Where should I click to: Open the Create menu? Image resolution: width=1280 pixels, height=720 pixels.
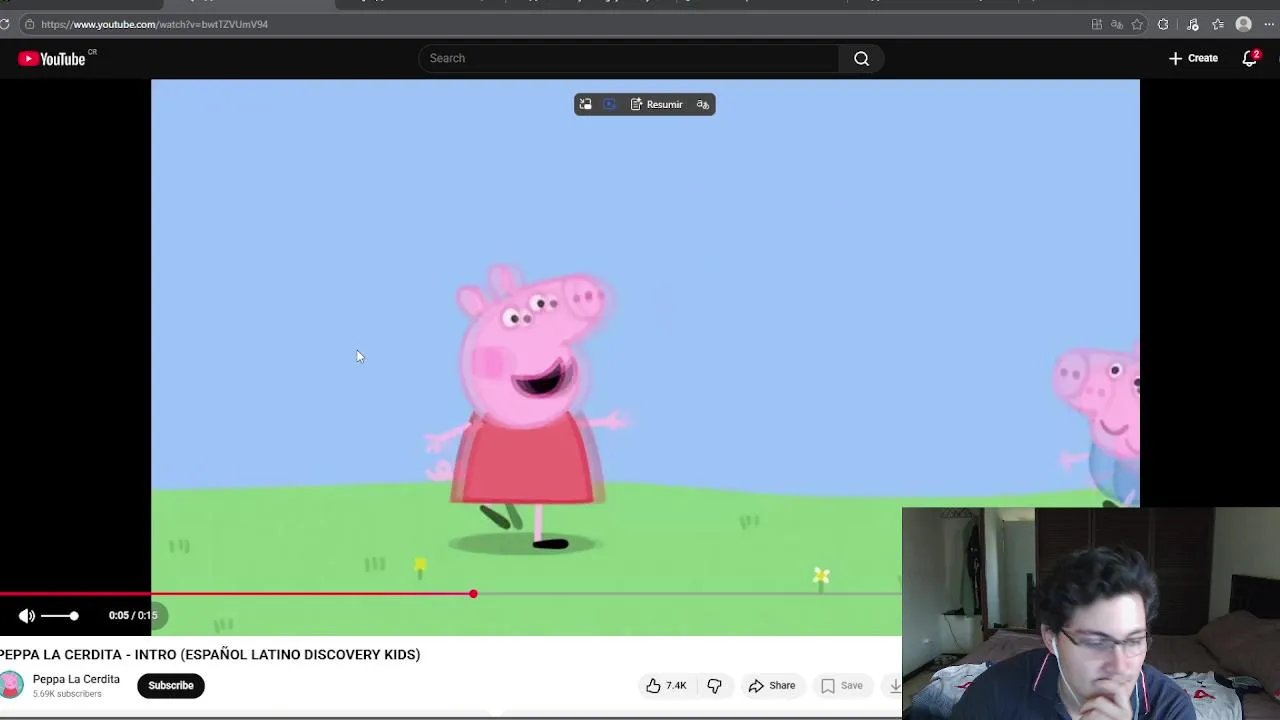coord(1193,58)
